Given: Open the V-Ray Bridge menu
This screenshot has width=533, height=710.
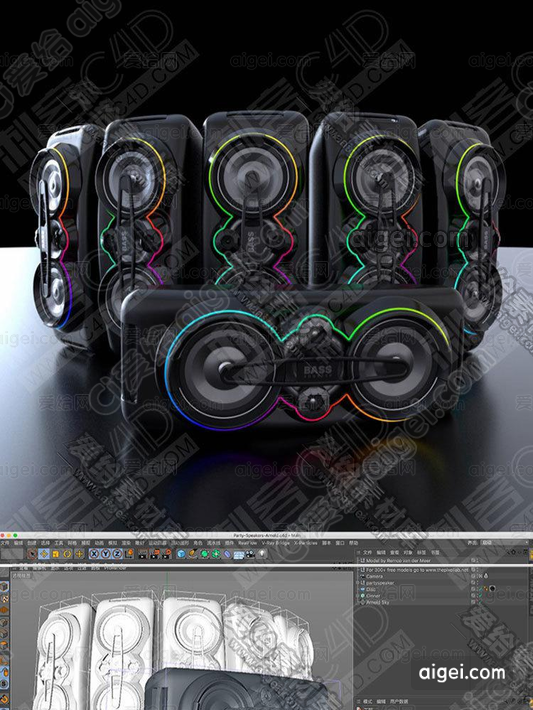Looking at the screenshot, I should coord(277,543).
